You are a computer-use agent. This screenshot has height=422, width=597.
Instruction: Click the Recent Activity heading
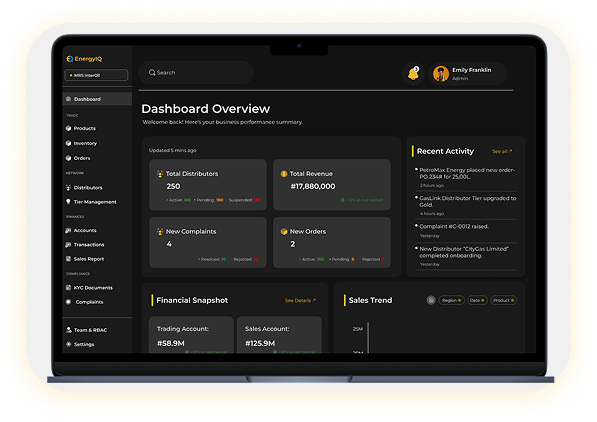click(x=445, y=151)
